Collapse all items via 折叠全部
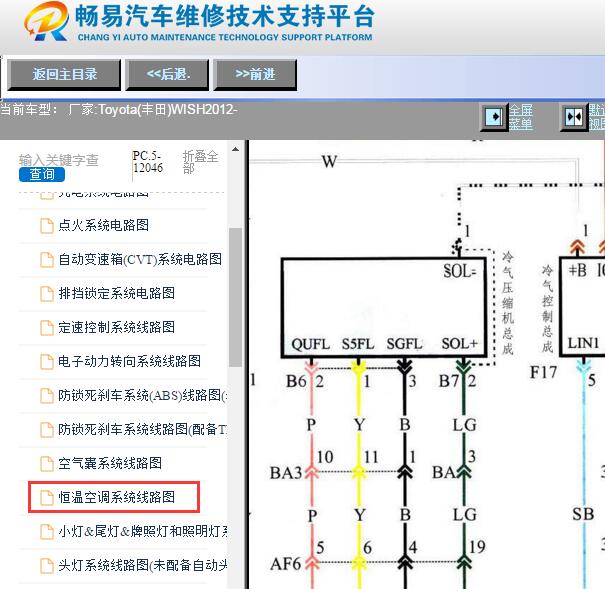The height and width of the screenshot is (589, 605). [x=200, y=162]
